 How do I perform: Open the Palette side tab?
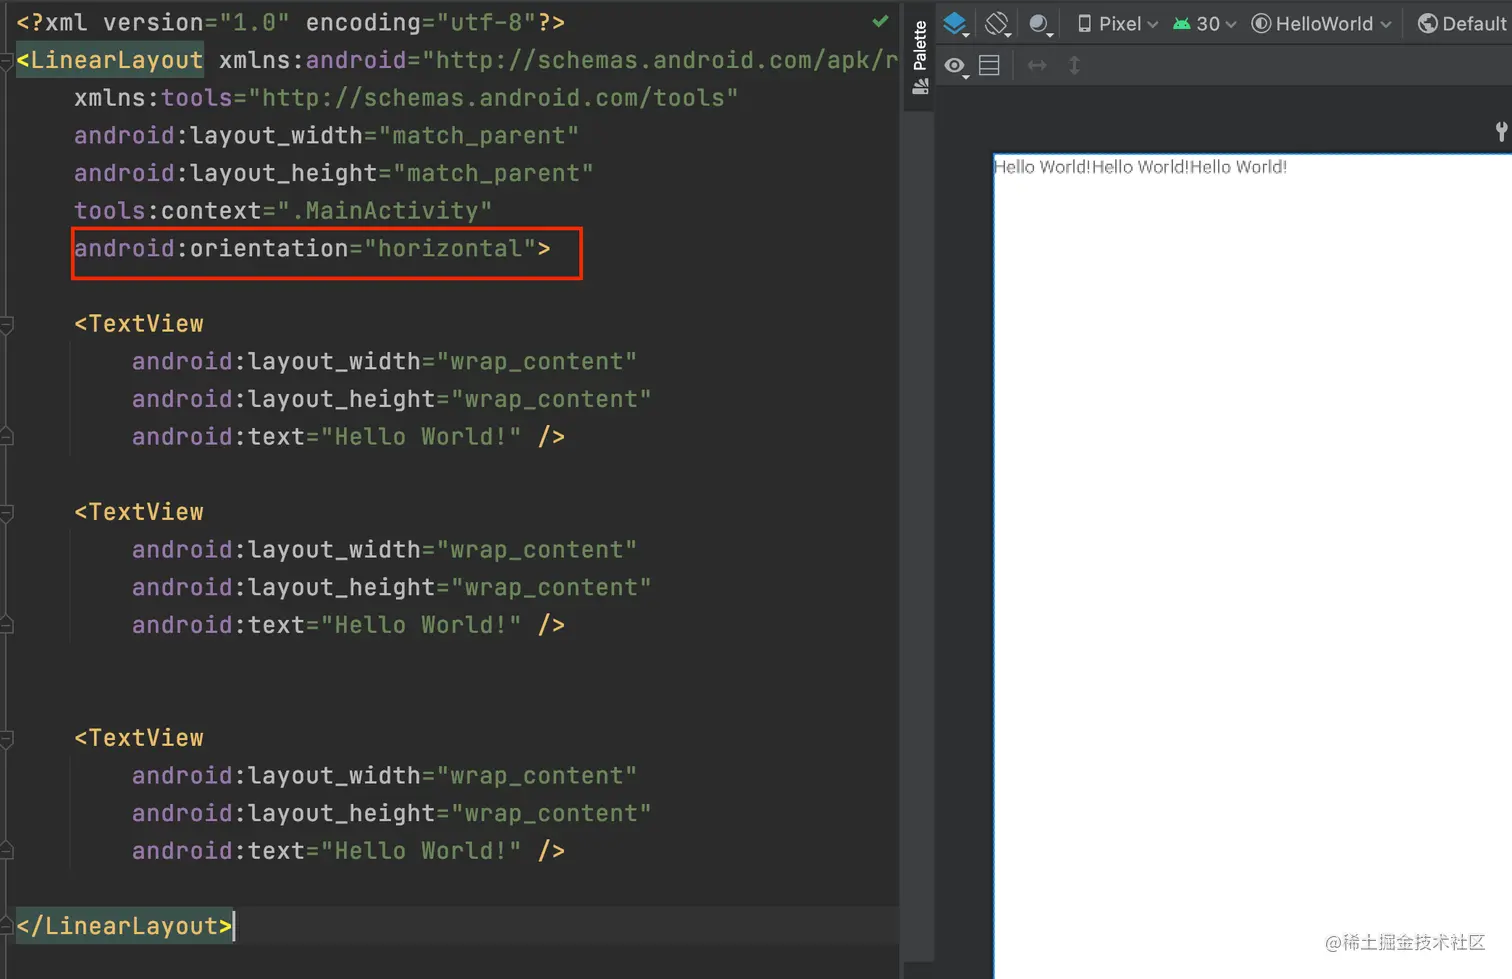click(x=920, y=57)
